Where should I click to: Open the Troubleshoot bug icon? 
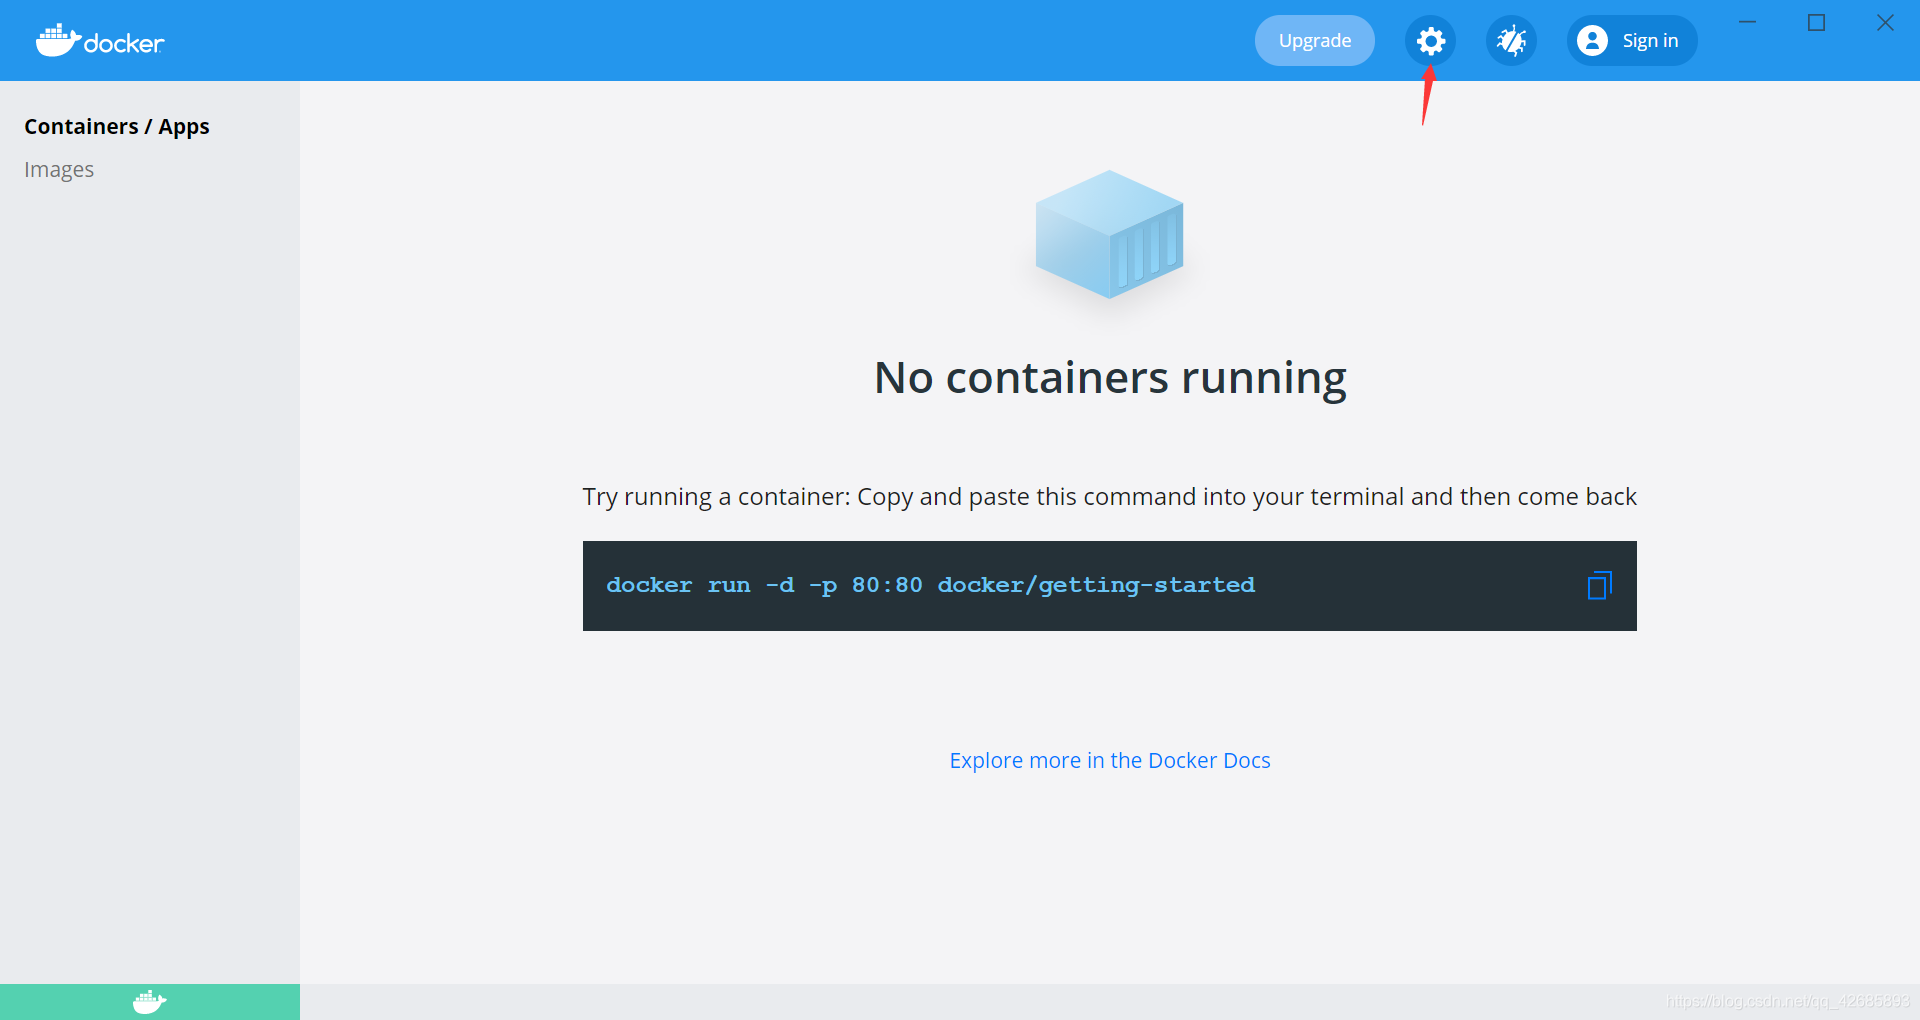tap(1511, 41)
